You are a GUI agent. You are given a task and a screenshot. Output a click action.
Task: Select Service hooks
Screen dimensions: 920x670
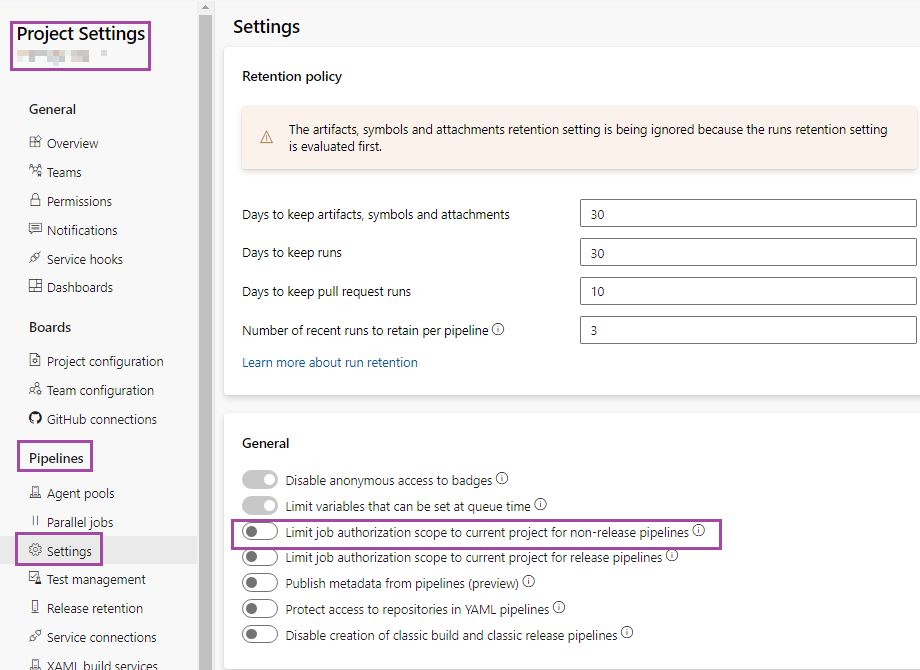[84, 259]
